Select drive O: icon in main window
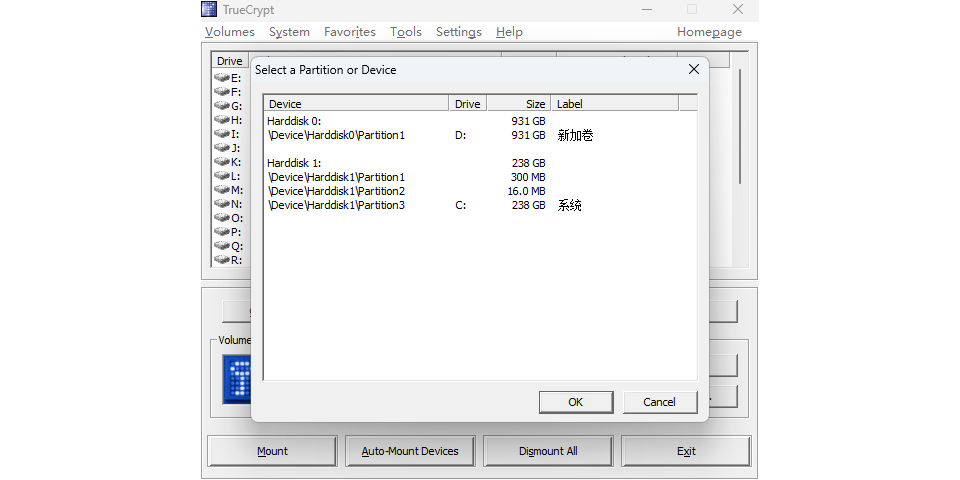This screenshot has height=480, width=960. 221,218
